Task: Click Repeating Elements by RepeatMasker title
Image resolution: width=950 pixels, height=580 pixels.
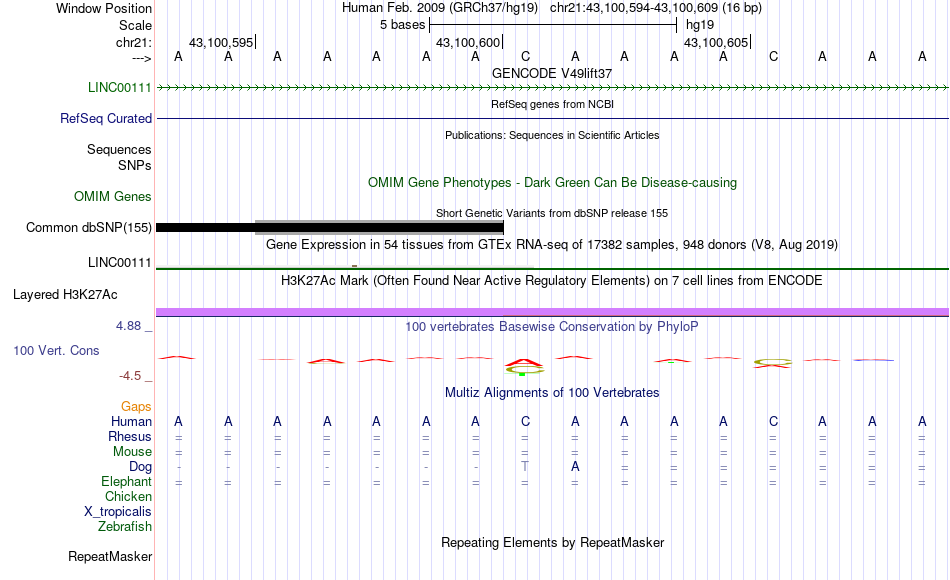Action: pyautogui.click(x=552, y=542)
